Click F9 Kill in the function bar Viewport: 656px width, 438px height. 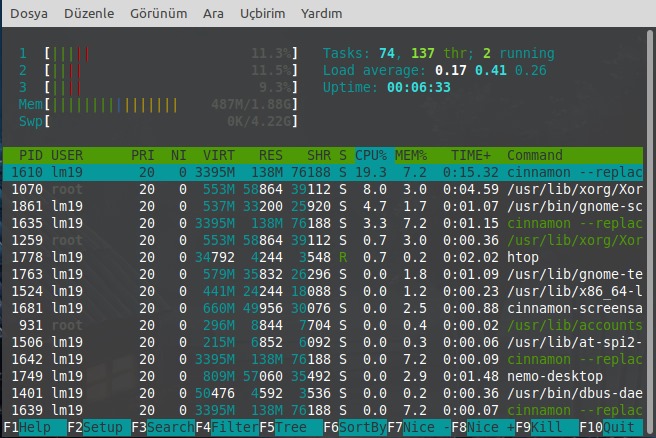click(x=552, y=428)
